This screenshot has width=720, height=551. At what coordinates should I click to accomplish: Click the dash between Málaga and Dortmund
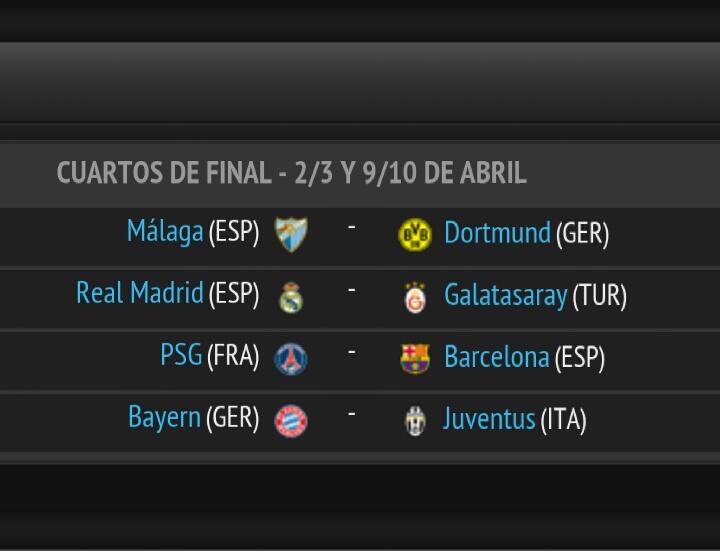point(352,227)
